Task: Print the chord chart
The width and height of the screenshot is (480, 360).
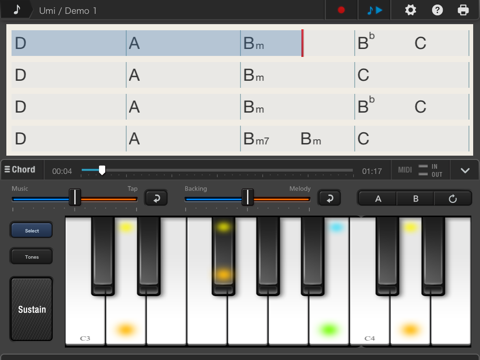Action: [463, 10]
